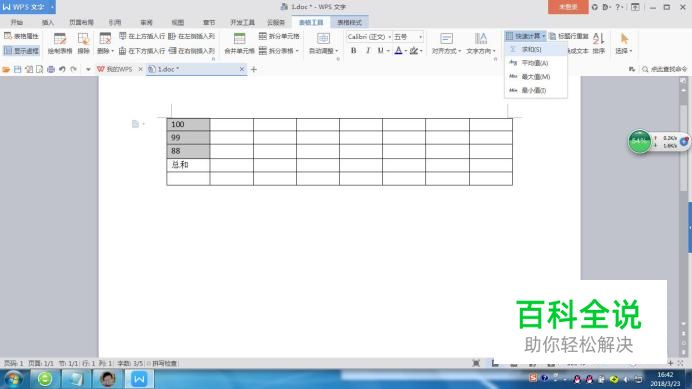
Task: Insert column to the right (在右侧插入列)
Action: 192,51
